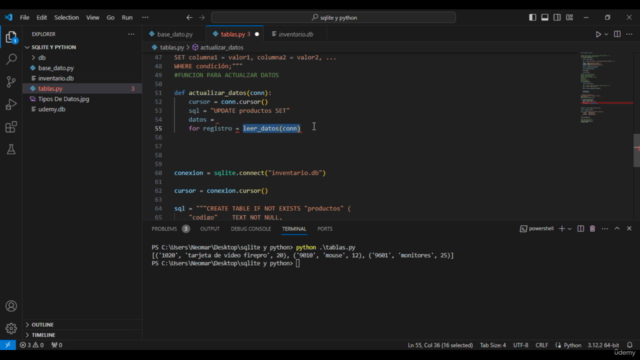Open the Run menu

pyautogui.click(x=127, y=18)
